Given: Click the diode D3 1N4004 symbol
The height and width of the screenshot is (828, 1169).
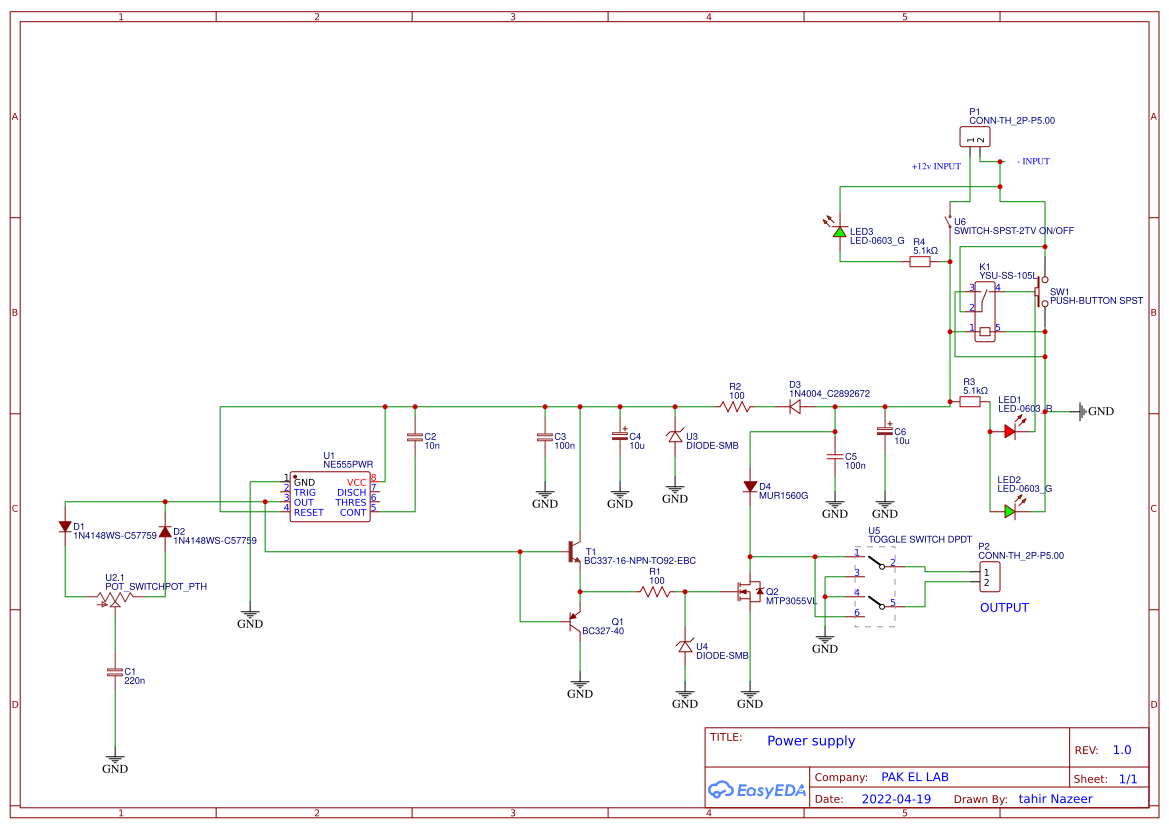Looking at the screenshot, I should click(794, 408).
